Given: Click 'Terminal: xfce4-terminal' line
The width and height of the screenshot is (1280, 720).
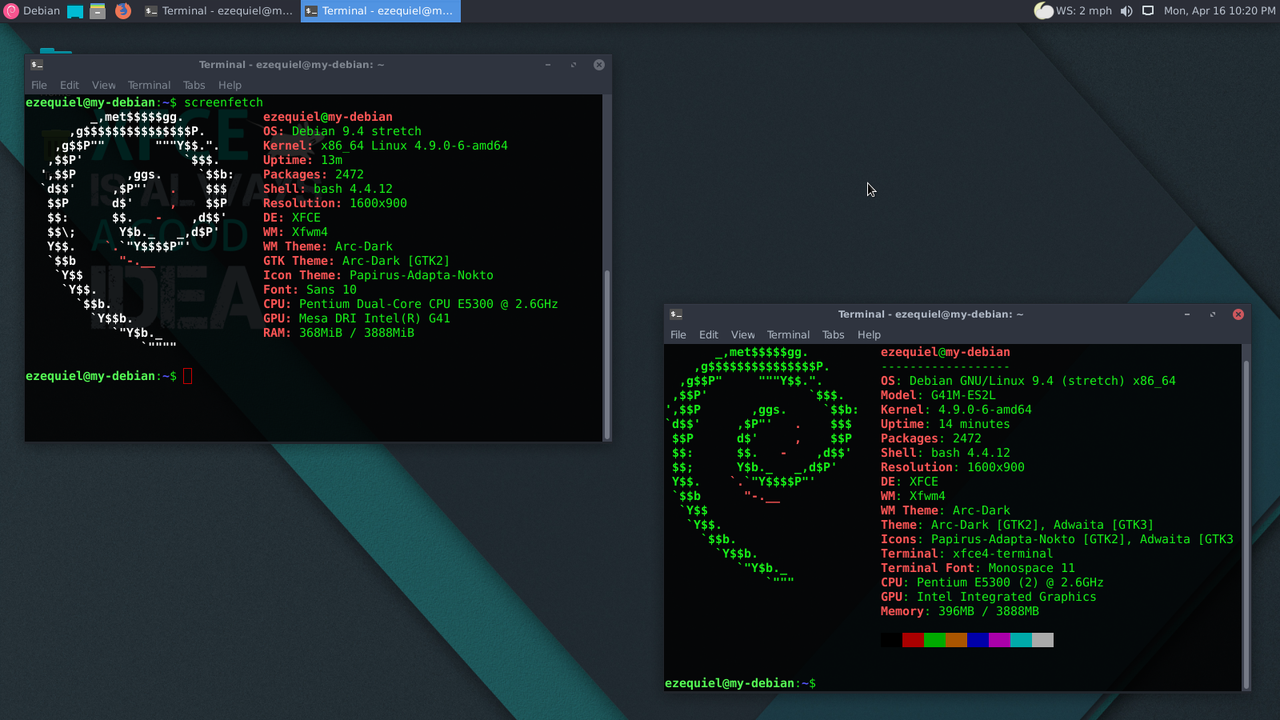Looking at the screenshot, I should click(967, 553).
